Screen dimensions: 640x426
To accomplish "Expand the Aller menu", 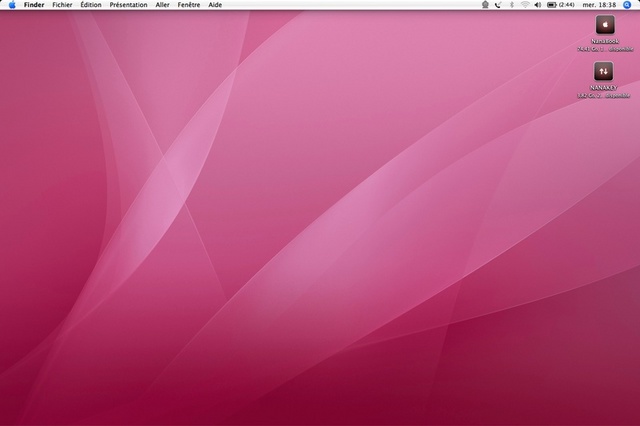I will tap(162, 5).
